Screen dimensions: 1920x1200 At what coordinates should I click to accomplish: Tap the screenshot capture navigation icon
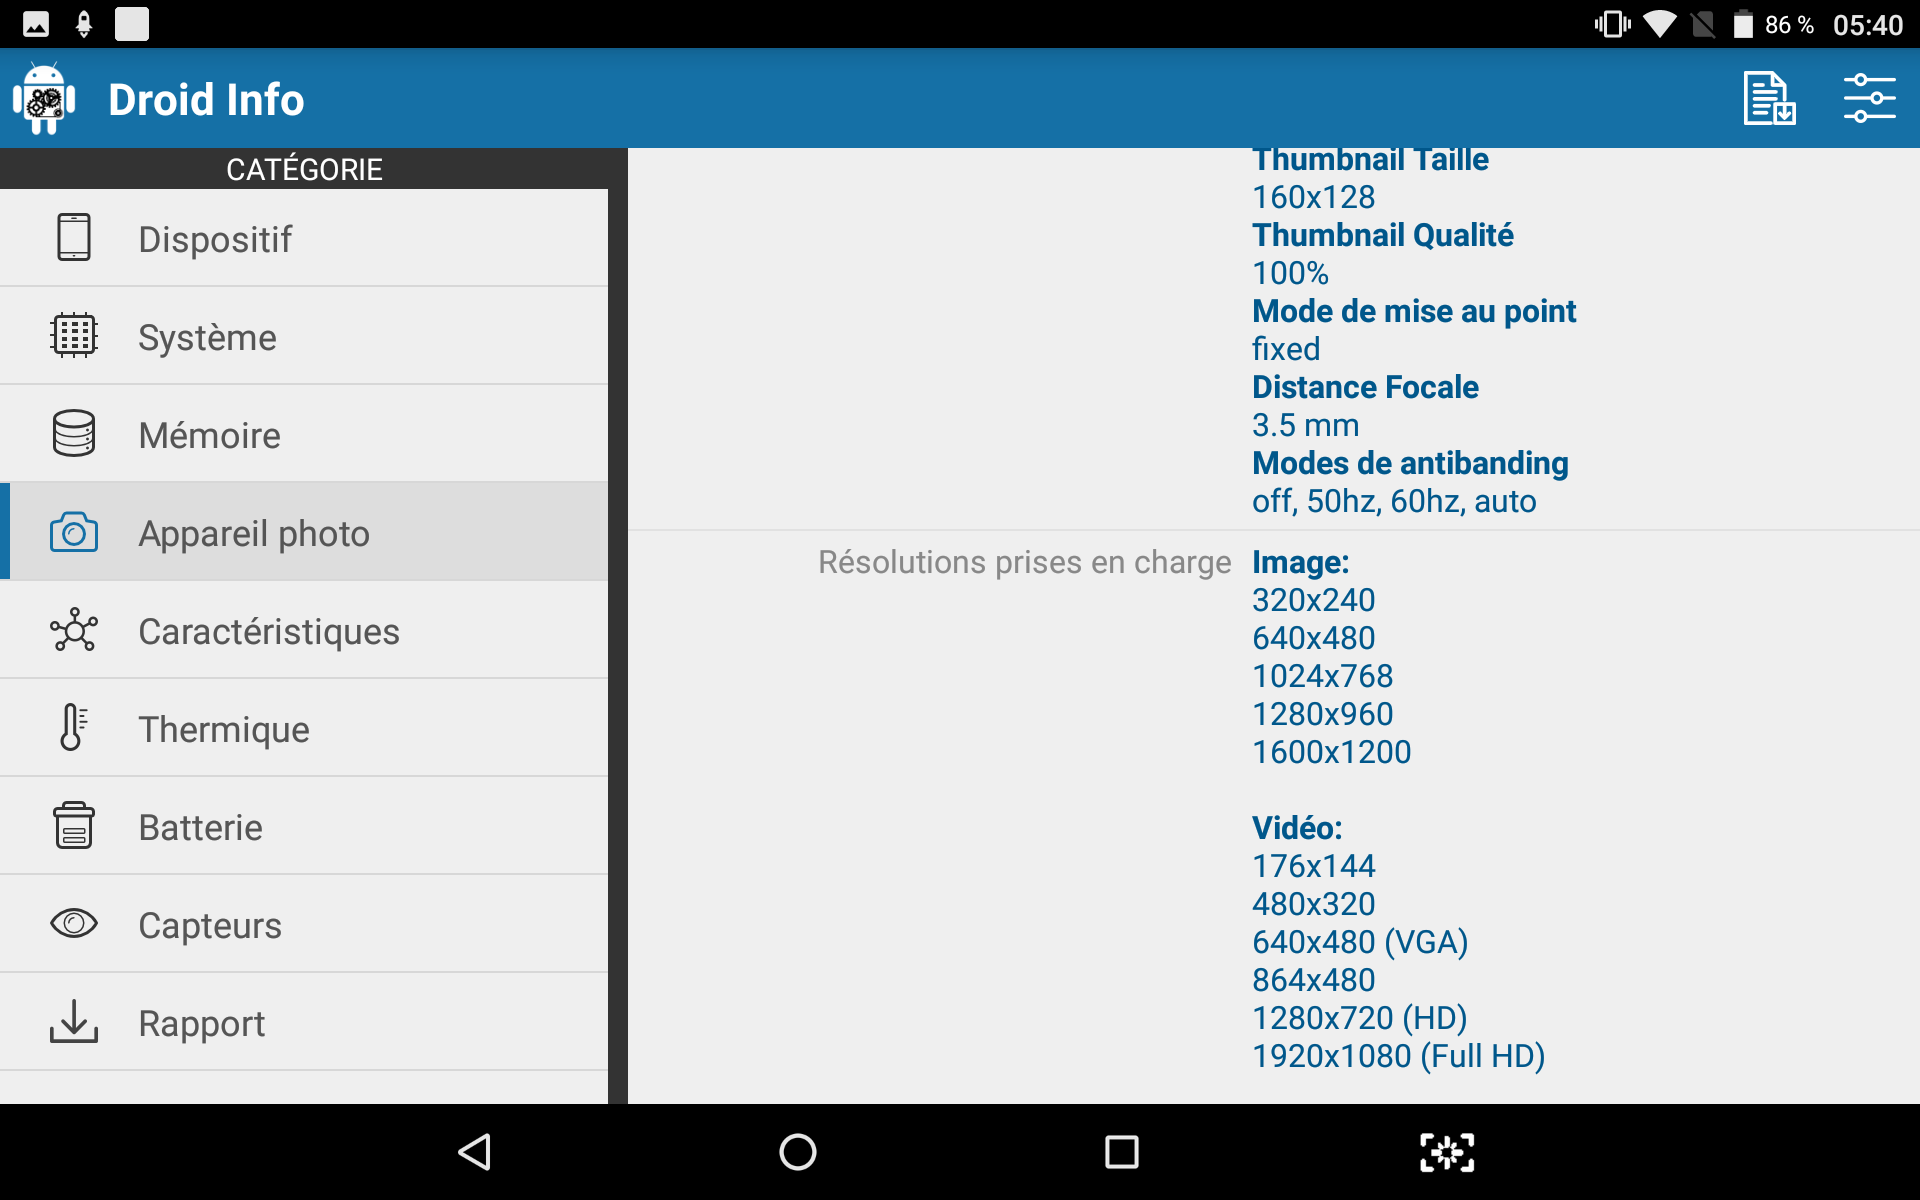click(x=1446, y=1152)
